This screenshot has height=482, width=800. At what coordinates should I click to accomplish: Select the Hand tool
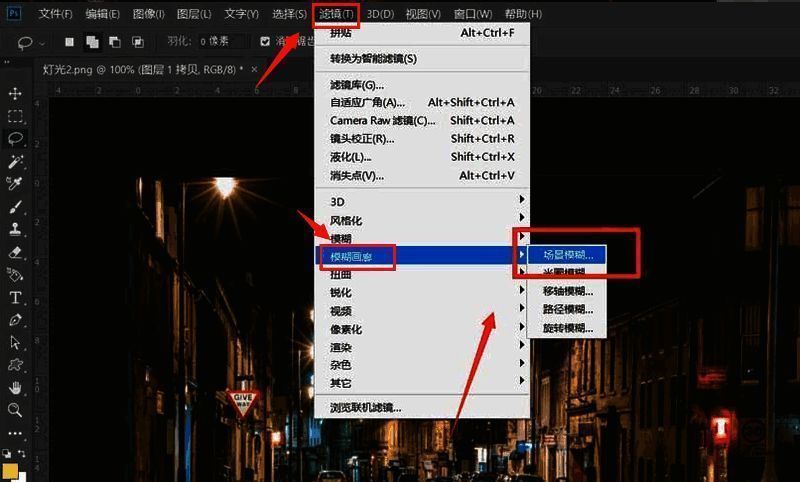(15, 388)
